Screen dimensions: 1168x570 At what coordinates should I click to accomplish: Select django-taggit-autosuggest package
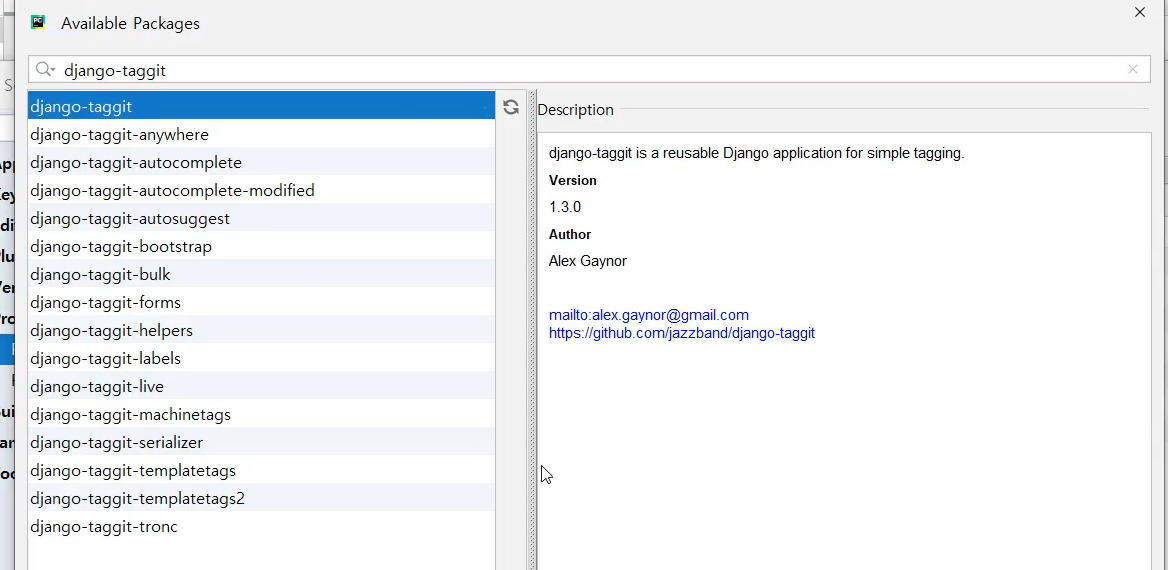(261, 218)
